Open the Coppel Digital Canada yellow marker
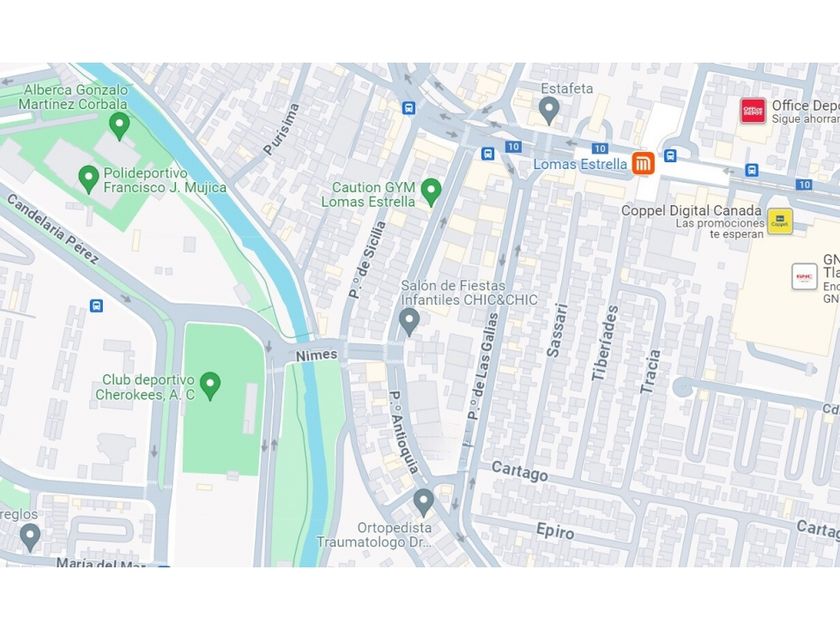This screenshot has height=630, width=840. pyautogui.click(x=780, y=222)
